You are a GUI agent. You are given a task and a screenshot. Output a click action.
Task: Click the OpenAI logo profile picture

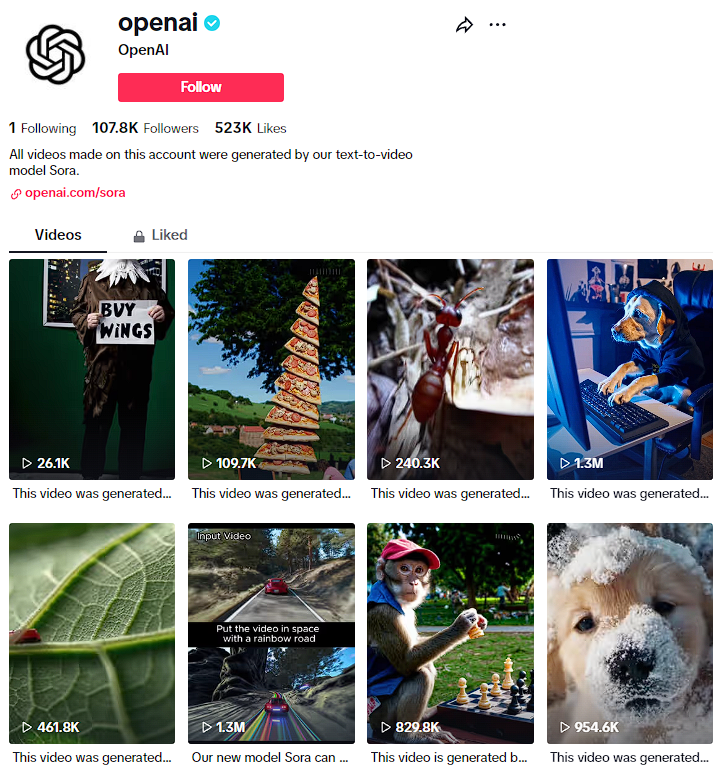pyautogui.click(x=55, y=55)
